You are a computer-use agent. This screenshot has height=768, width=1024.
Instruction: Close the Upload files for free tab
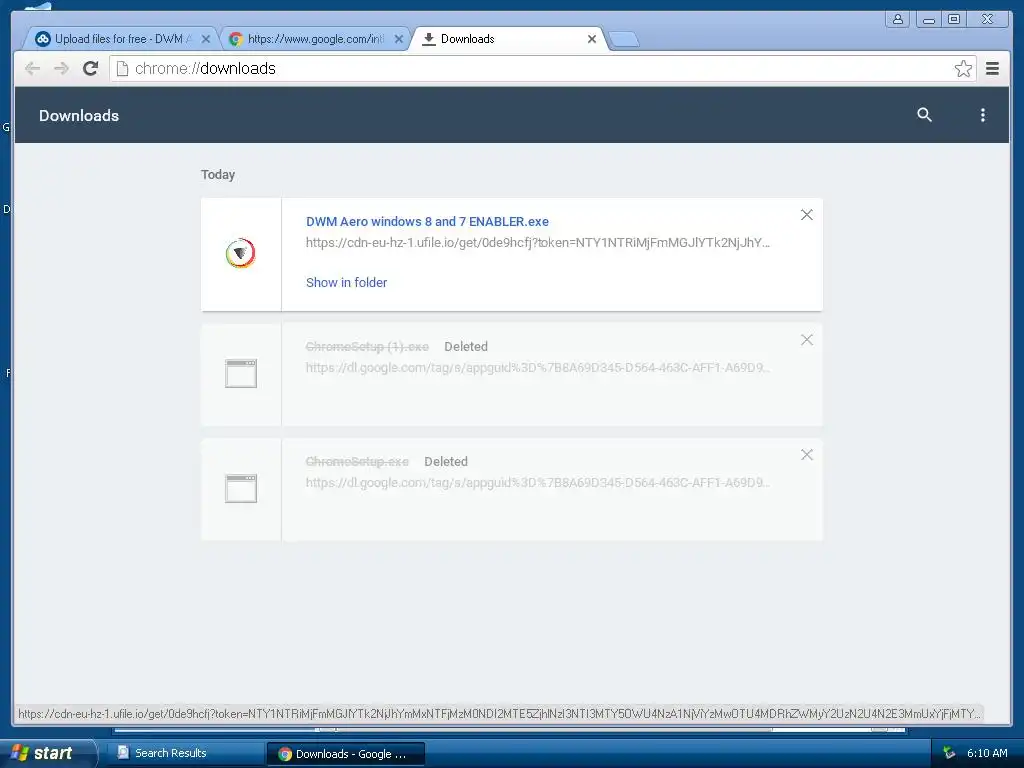click(x=206, y=39)
